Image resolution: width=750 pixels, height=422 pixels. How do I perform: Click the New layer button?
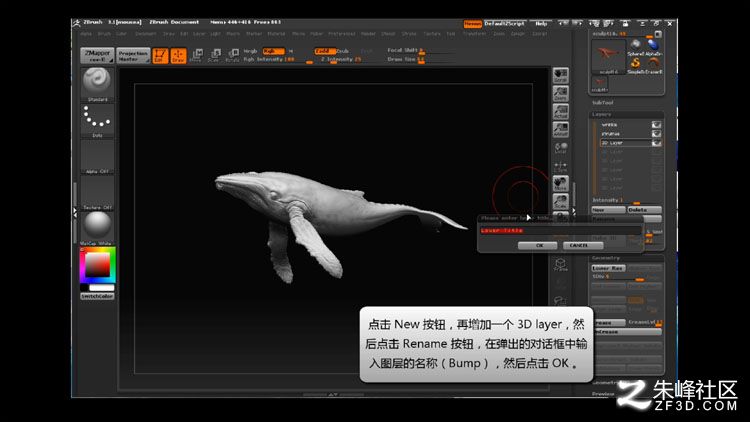click(x=608, y=210)
